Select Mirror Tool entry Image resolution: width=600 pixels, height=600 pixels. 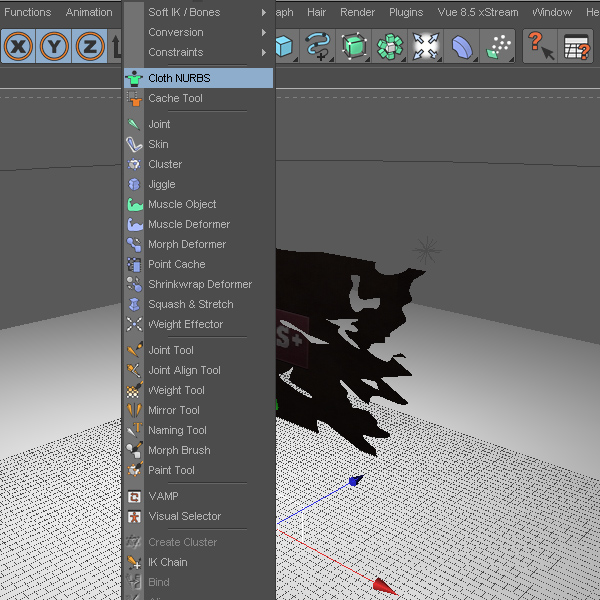coord(198,410)
